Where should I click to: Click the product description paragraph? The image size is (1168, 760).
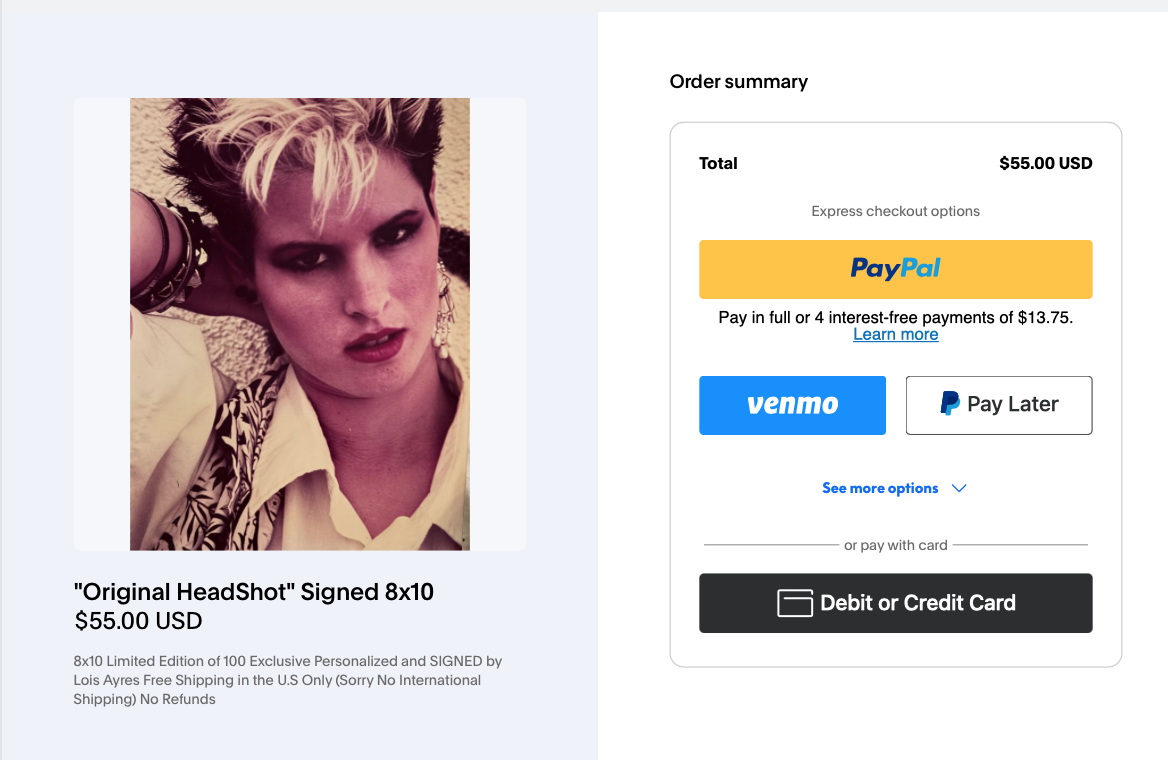(288, 680)
